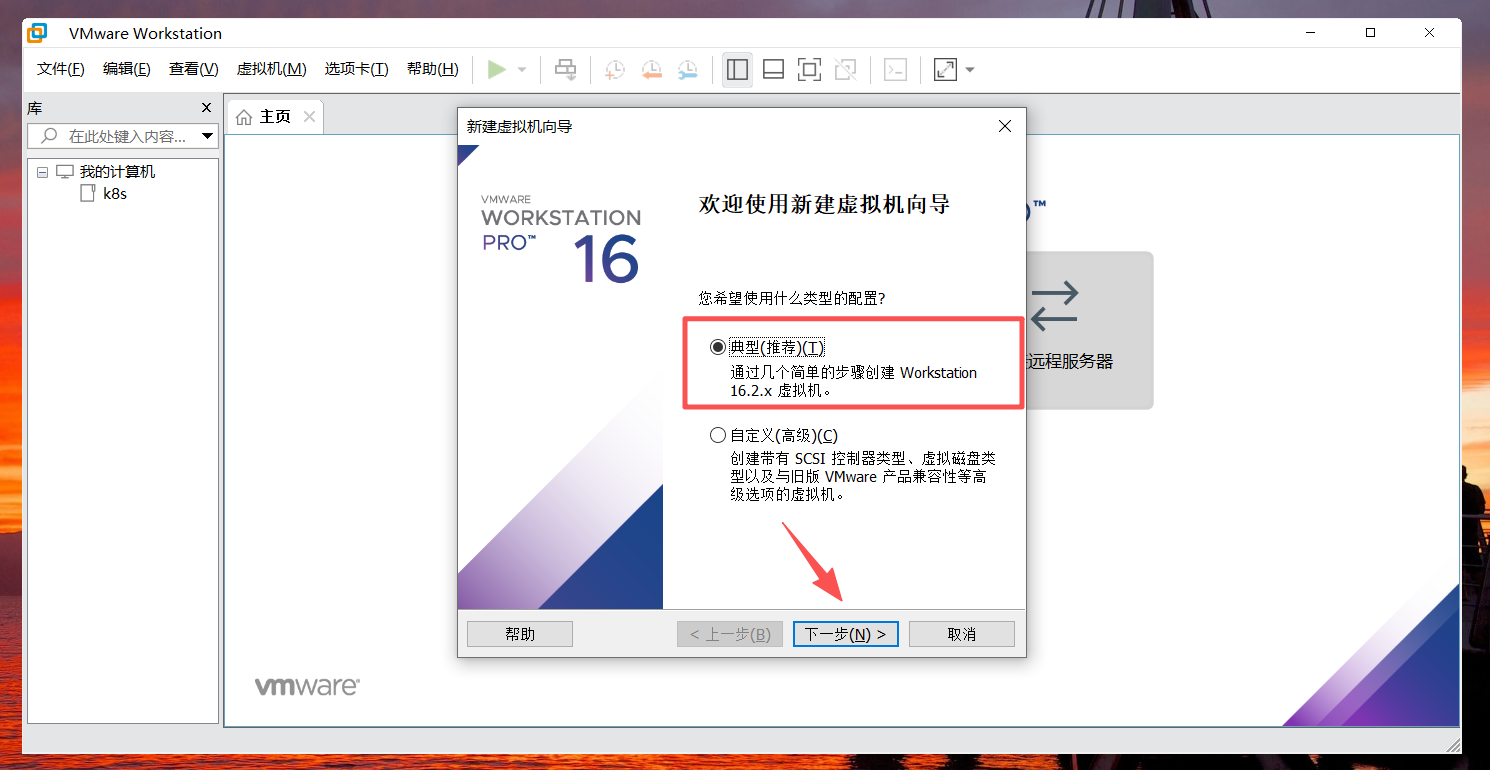The height and width of the screenshot is (770, 1490).
Task: Click the text 您希望使用什么类型的配置?
Action: click(x=792, y=298)
